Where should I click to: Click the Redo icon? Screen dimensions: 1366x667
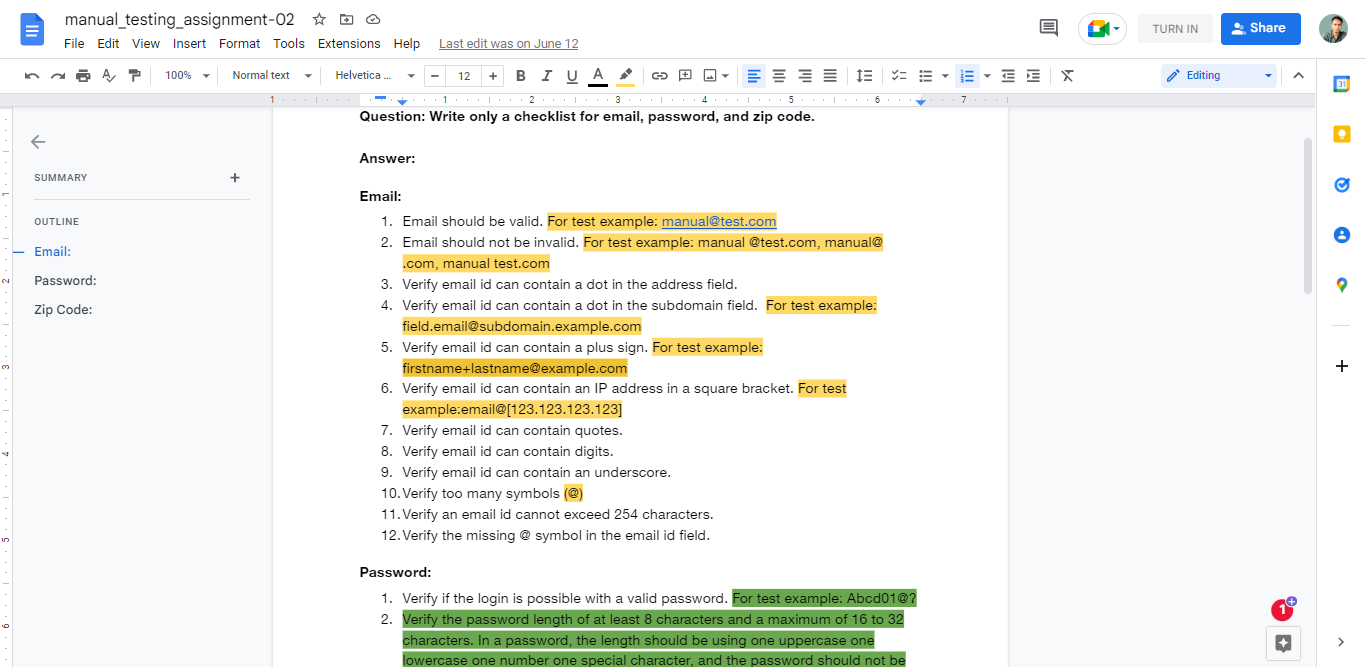58,76
